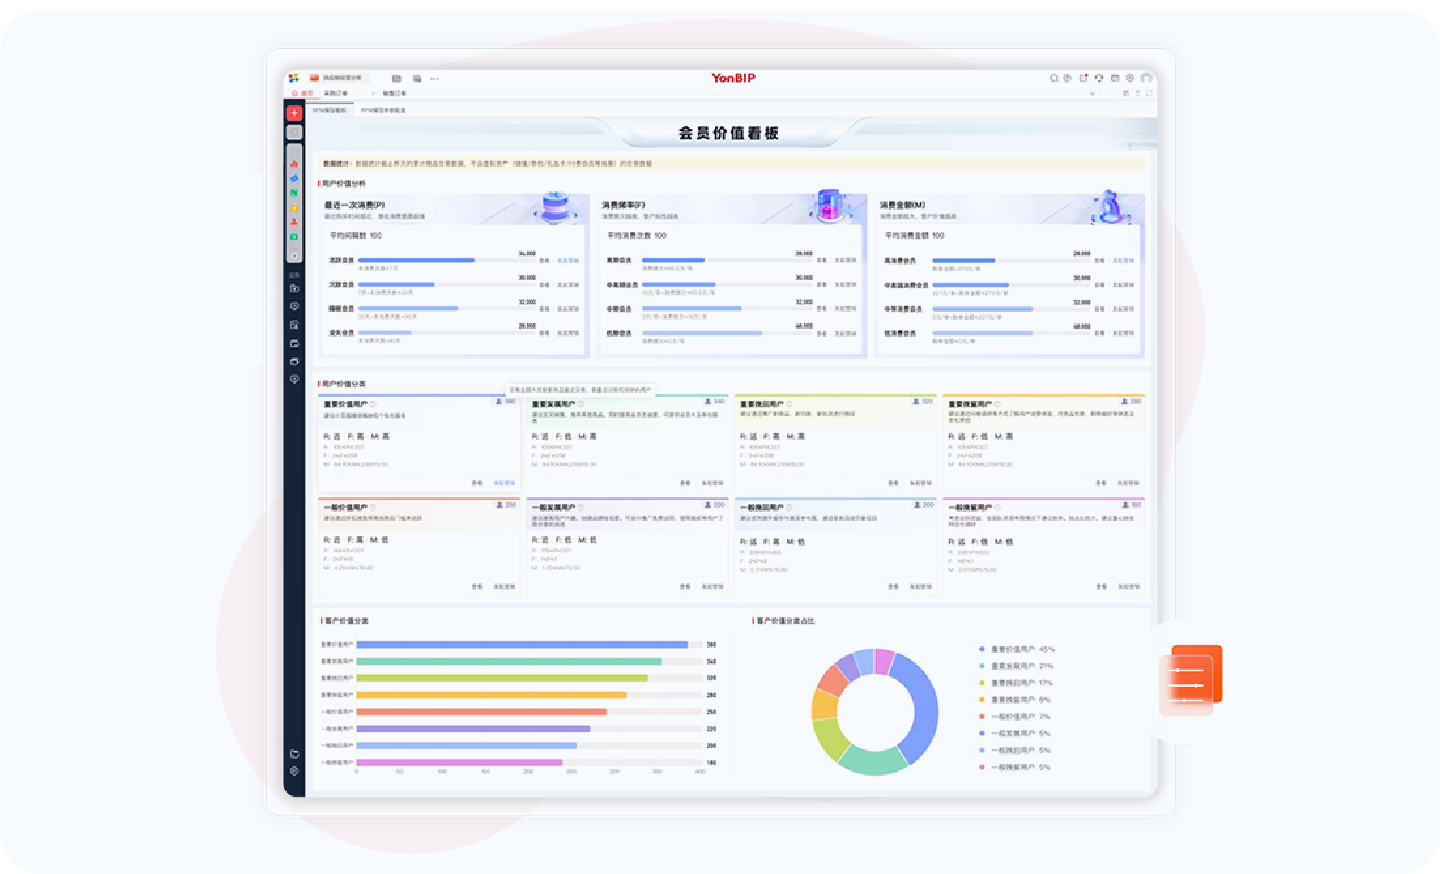
Task: Click the headset support icon in header
Action: click(x=1099, y=78)
